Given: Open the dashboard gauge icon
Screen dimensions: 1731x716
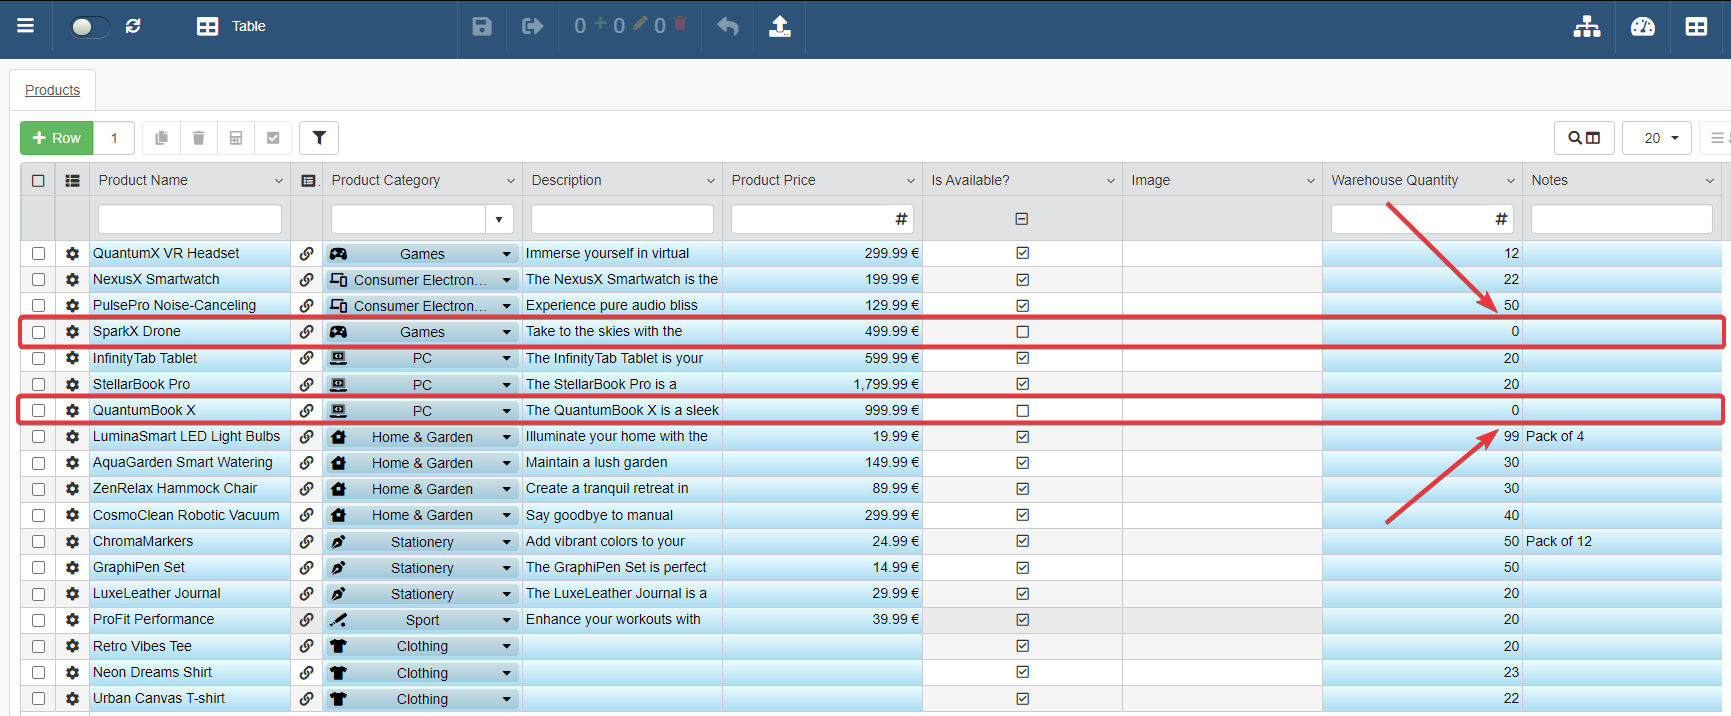Looking at the screenshot, I should tap(1642, 26).
